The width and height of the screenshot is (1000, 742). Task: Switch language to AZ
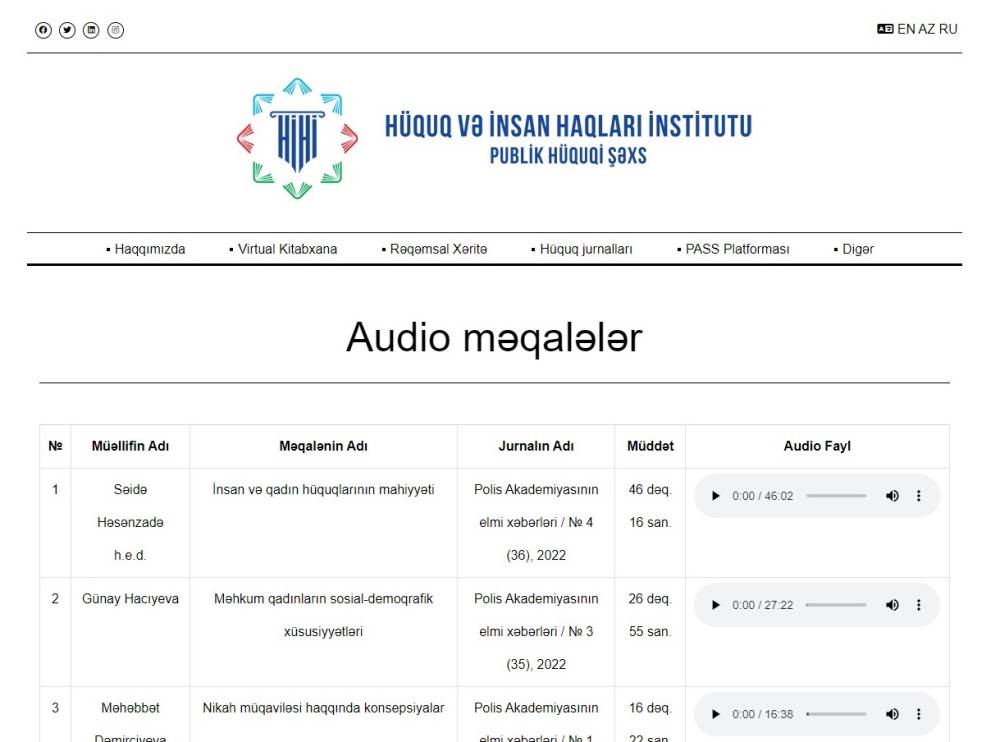click(x=926, y=29)
